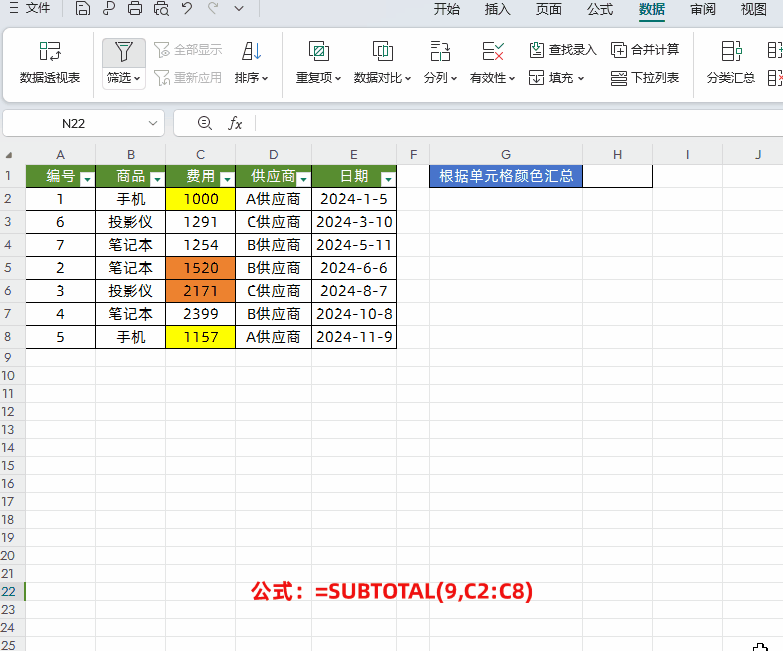This screenshot has width=783, height=651.
Task: Select cell containing 2399
Action: (200, 314)
